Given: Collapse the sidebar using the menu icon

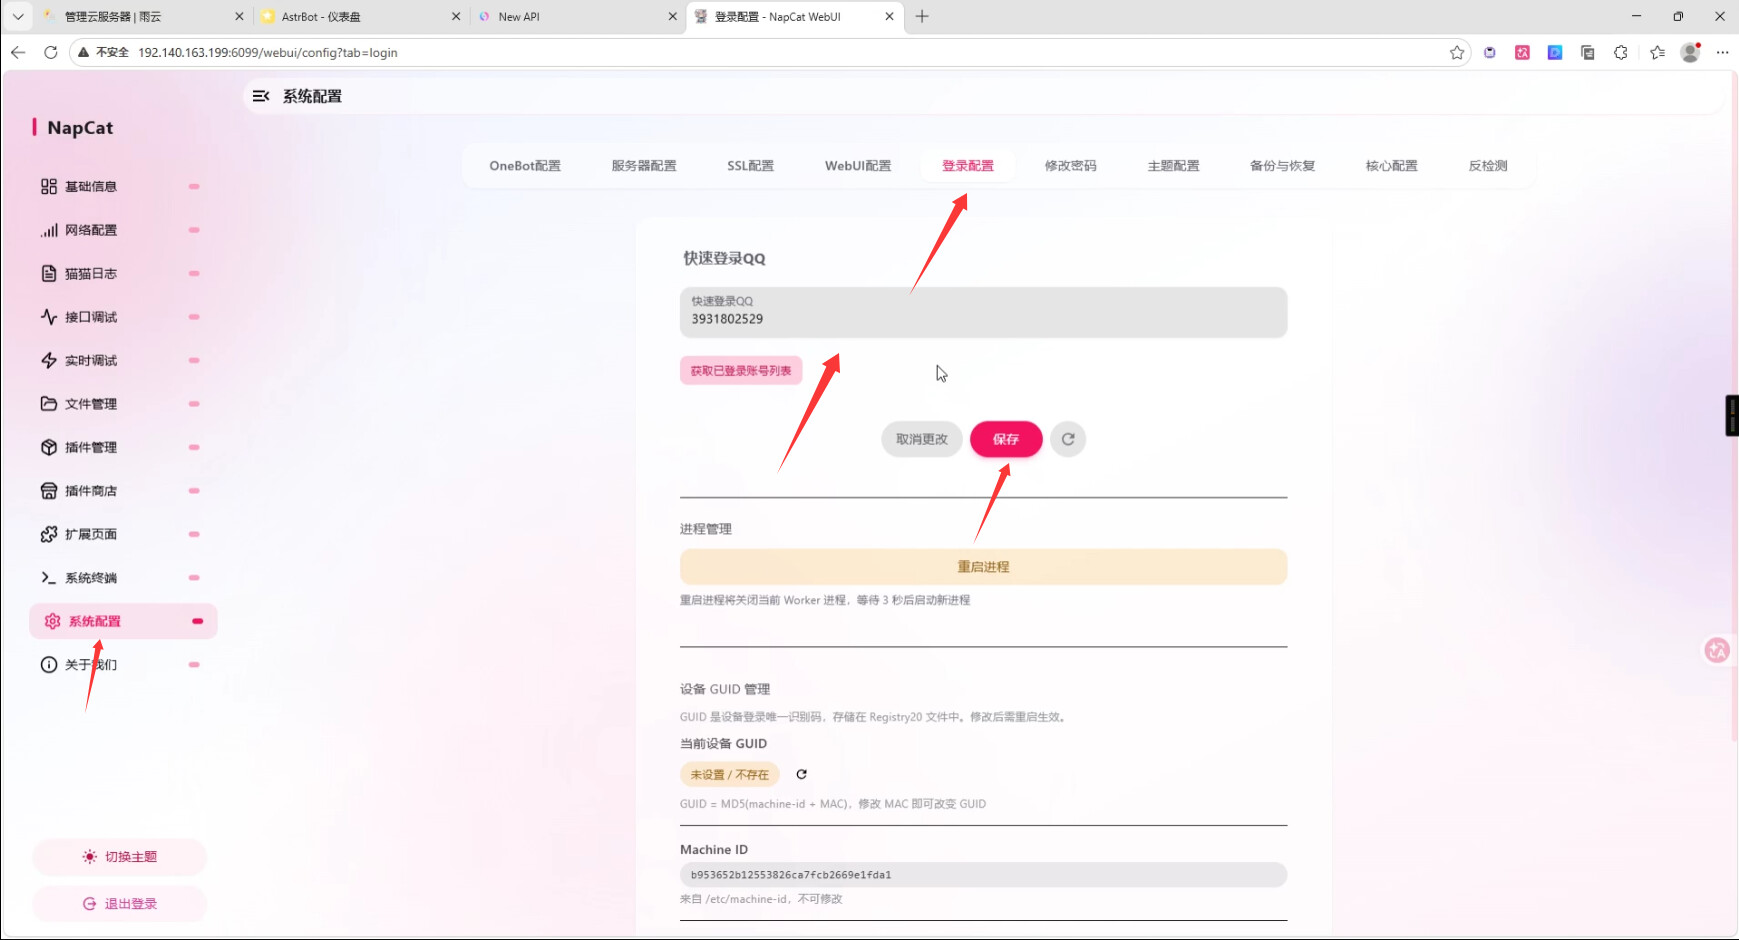Looking at the screenshot, I should click(x=261, y=96).
